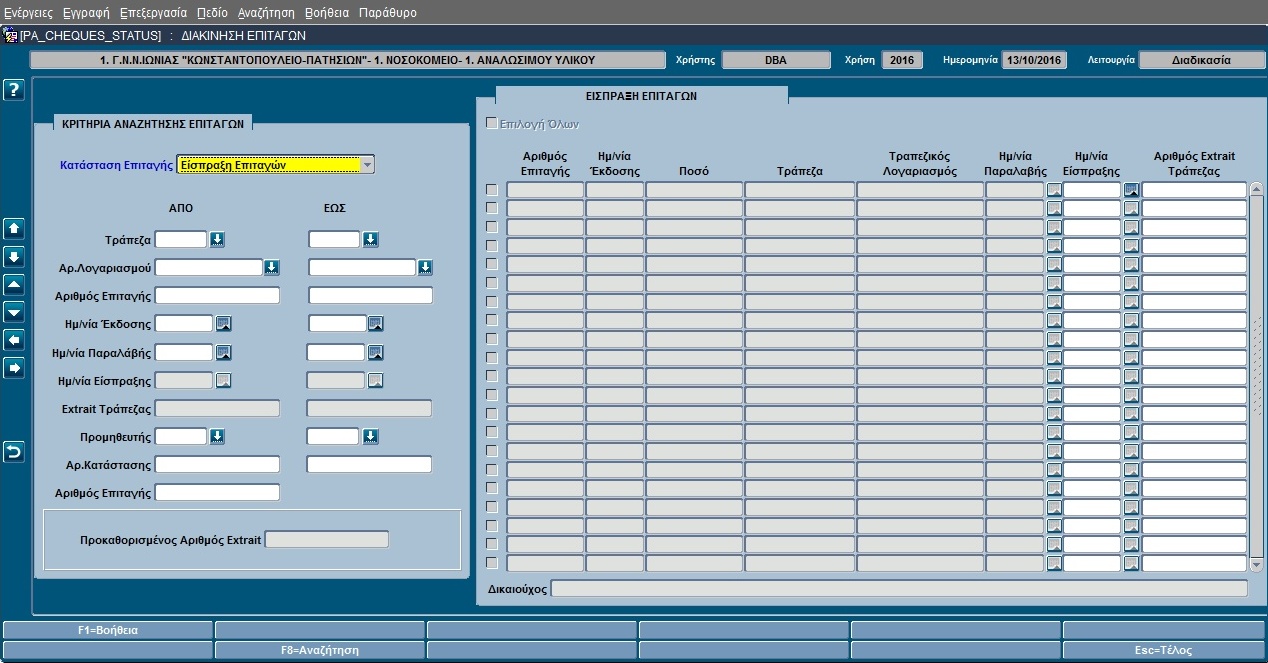1268x663 pixels.
Task: Click the right arrow sidebar icon
Action: (14, 368)
